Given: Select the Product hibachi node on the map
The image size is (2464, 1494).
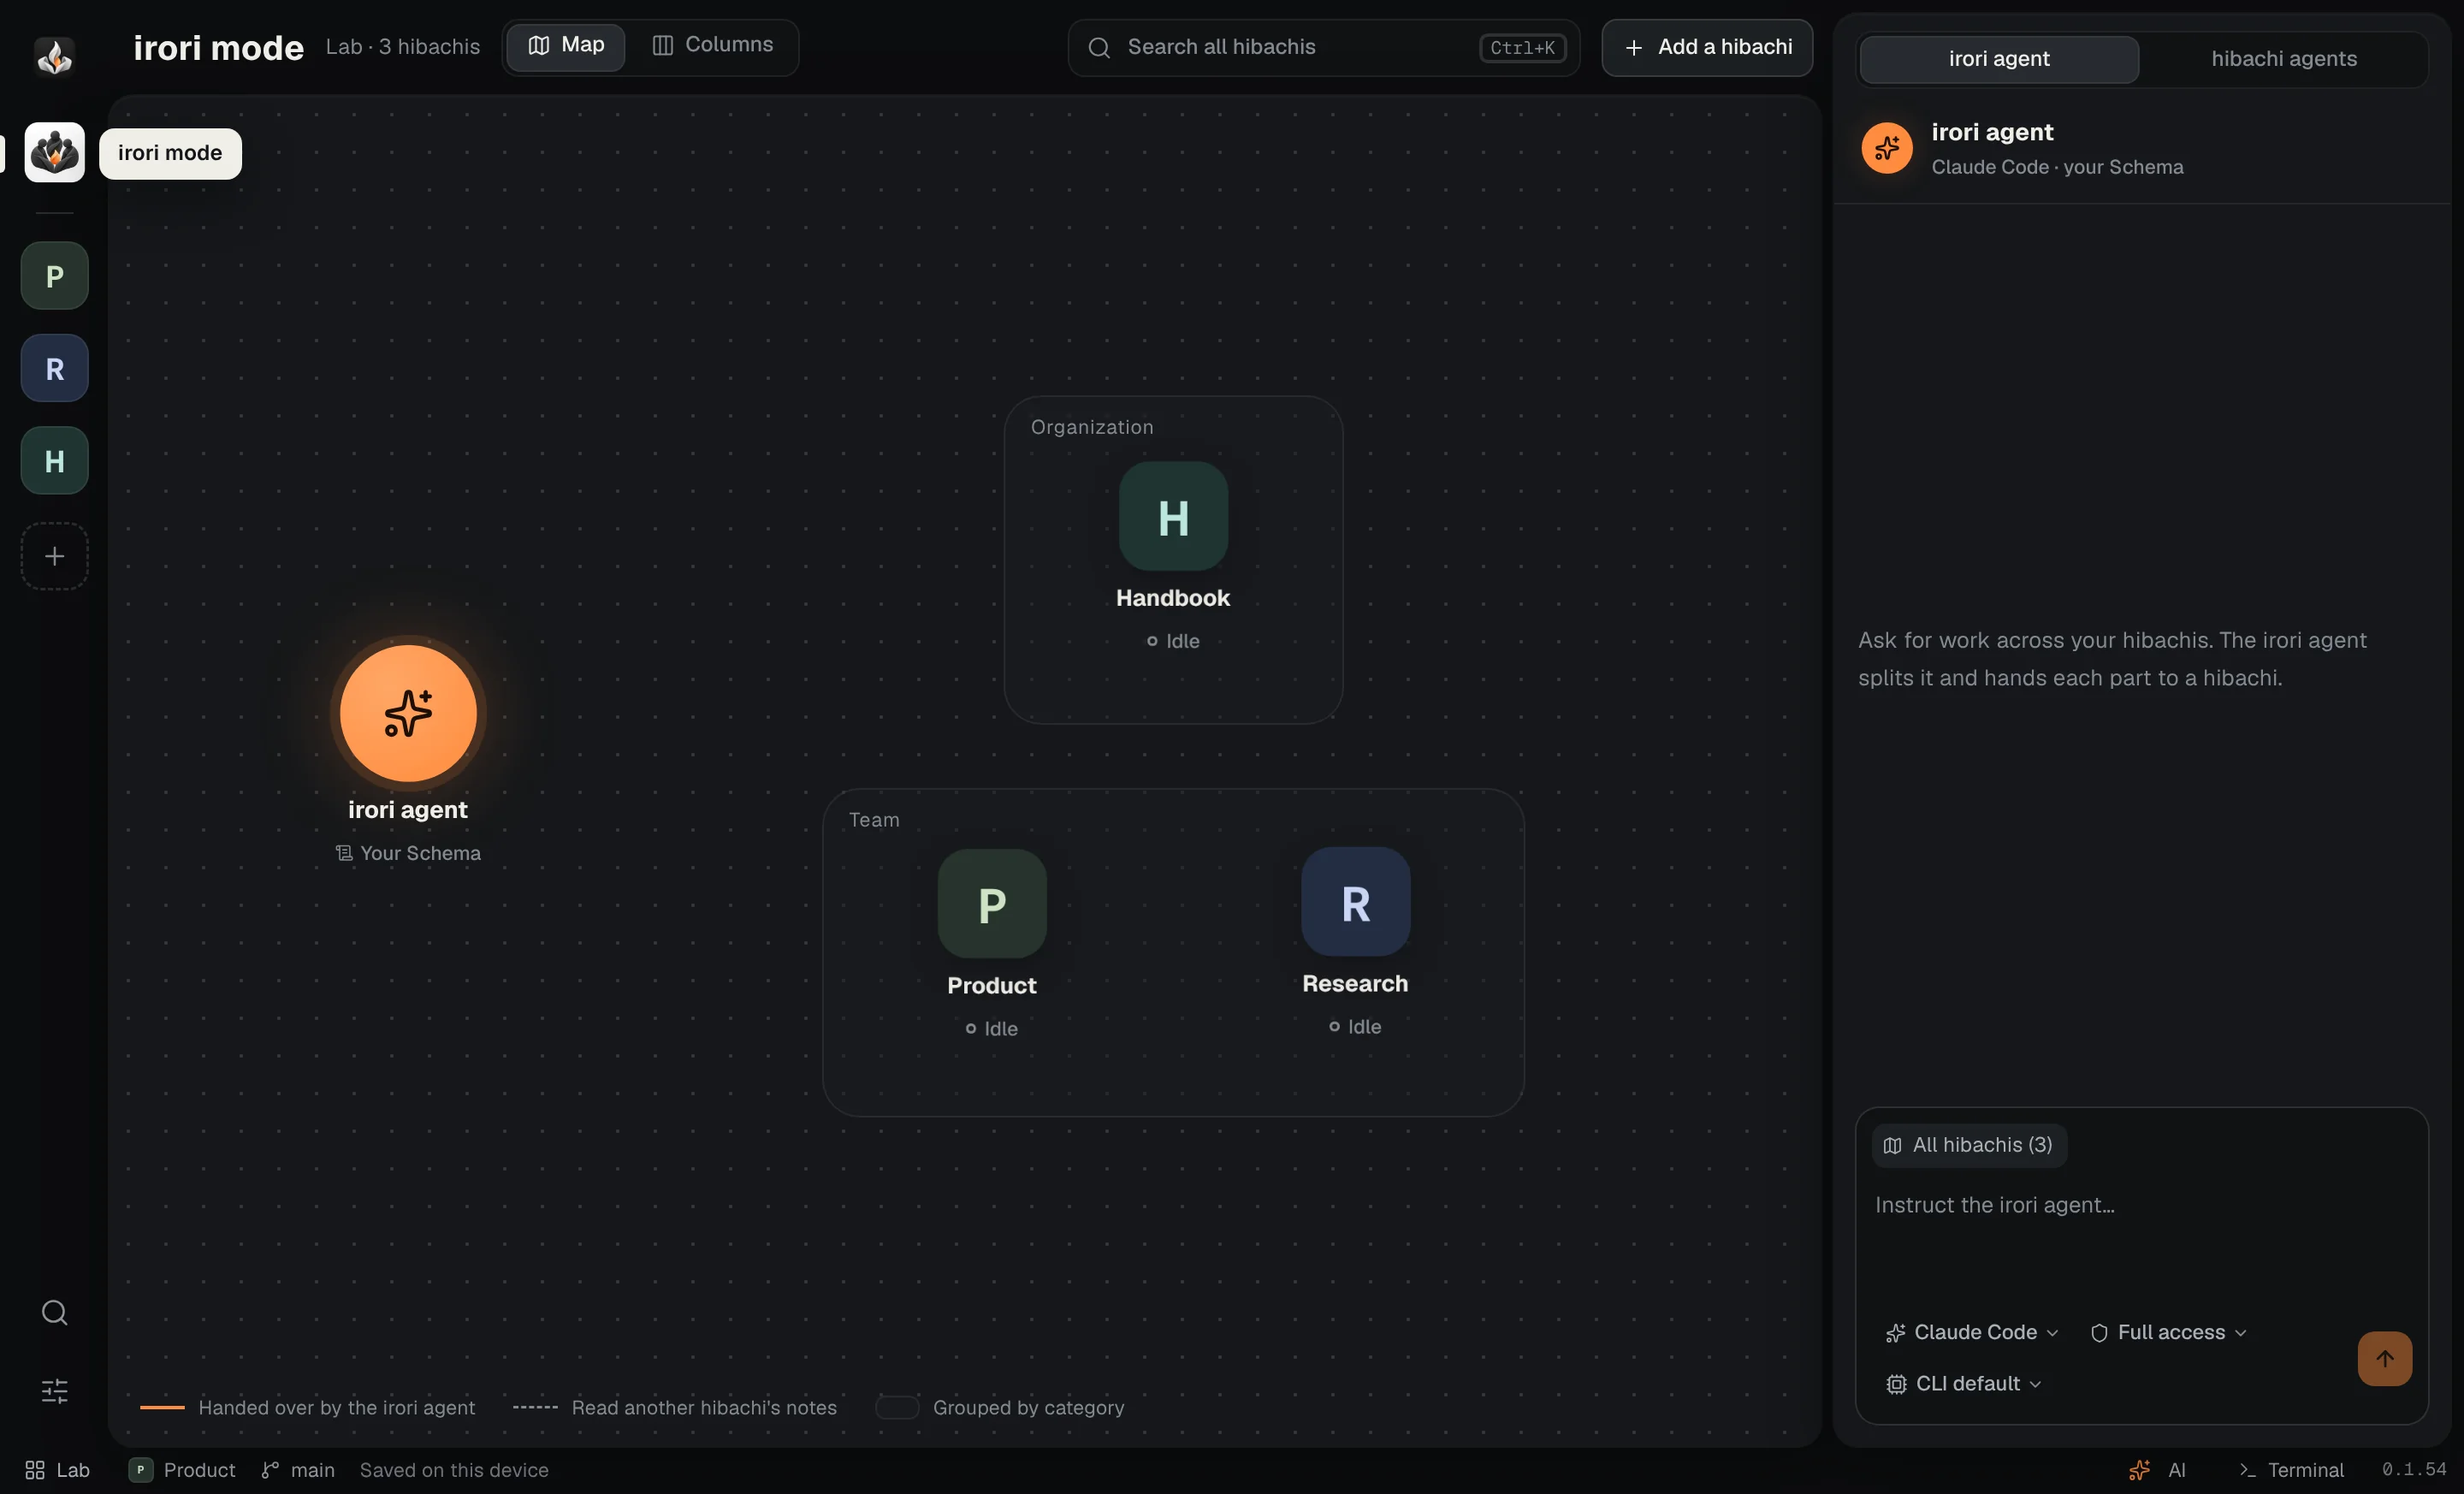Looking at the screenshot, I should (x=992, y=904).
